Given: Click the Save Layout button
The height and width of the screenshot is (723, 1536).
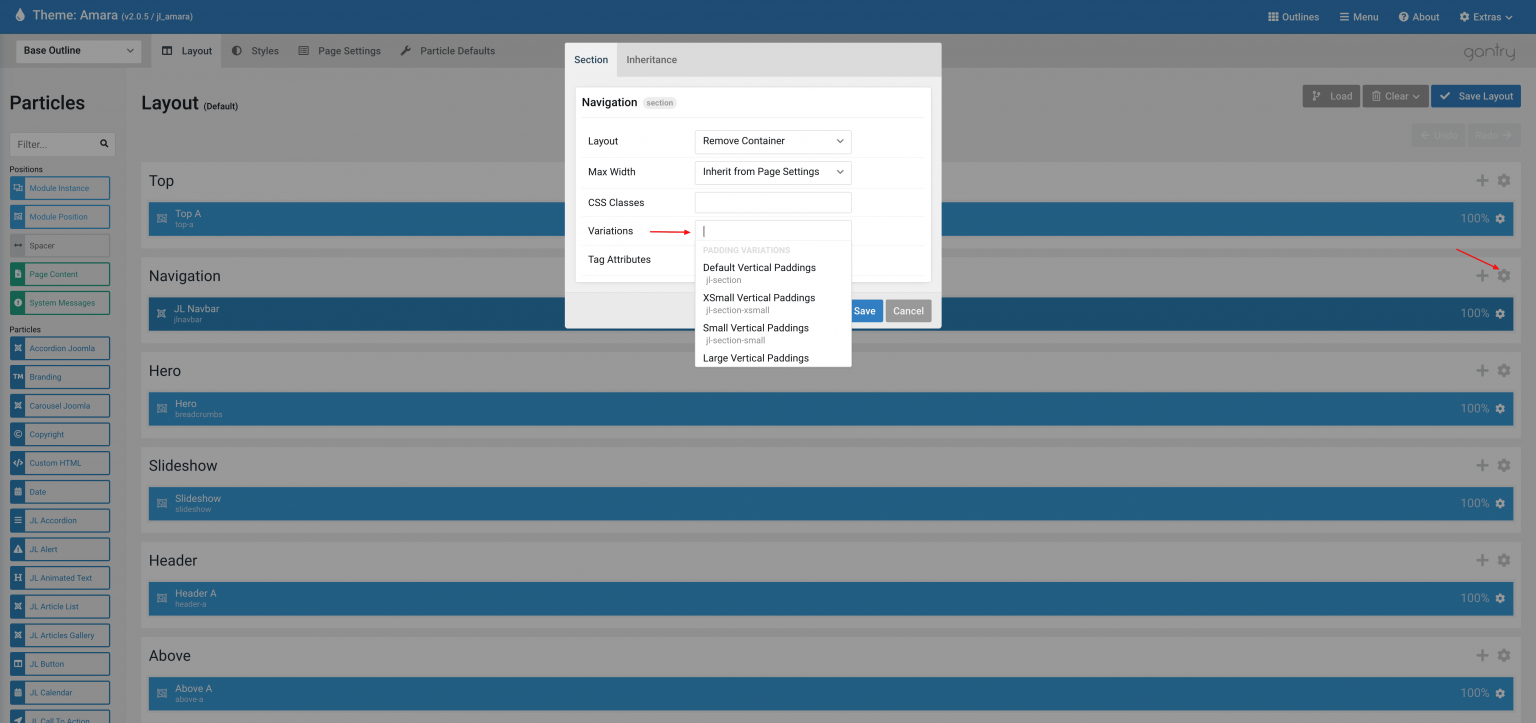Looking at the screenshot, I should pos(1475,95).
